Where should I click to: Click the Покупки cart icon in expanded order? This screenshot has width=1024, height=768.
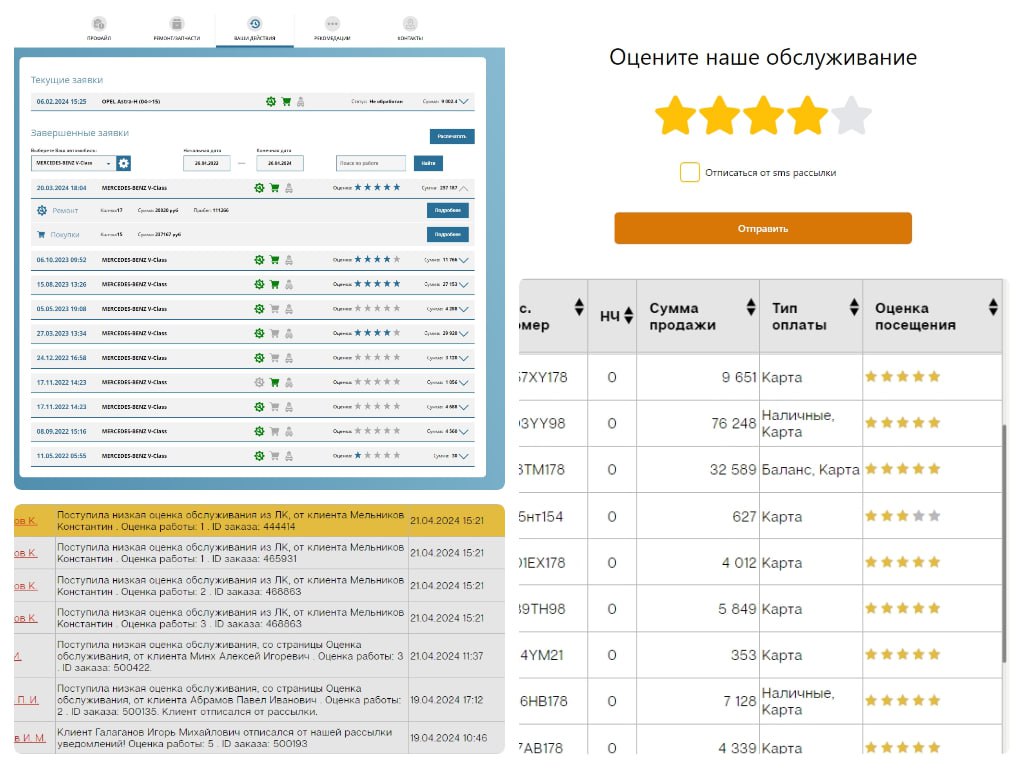pos(42,234)
